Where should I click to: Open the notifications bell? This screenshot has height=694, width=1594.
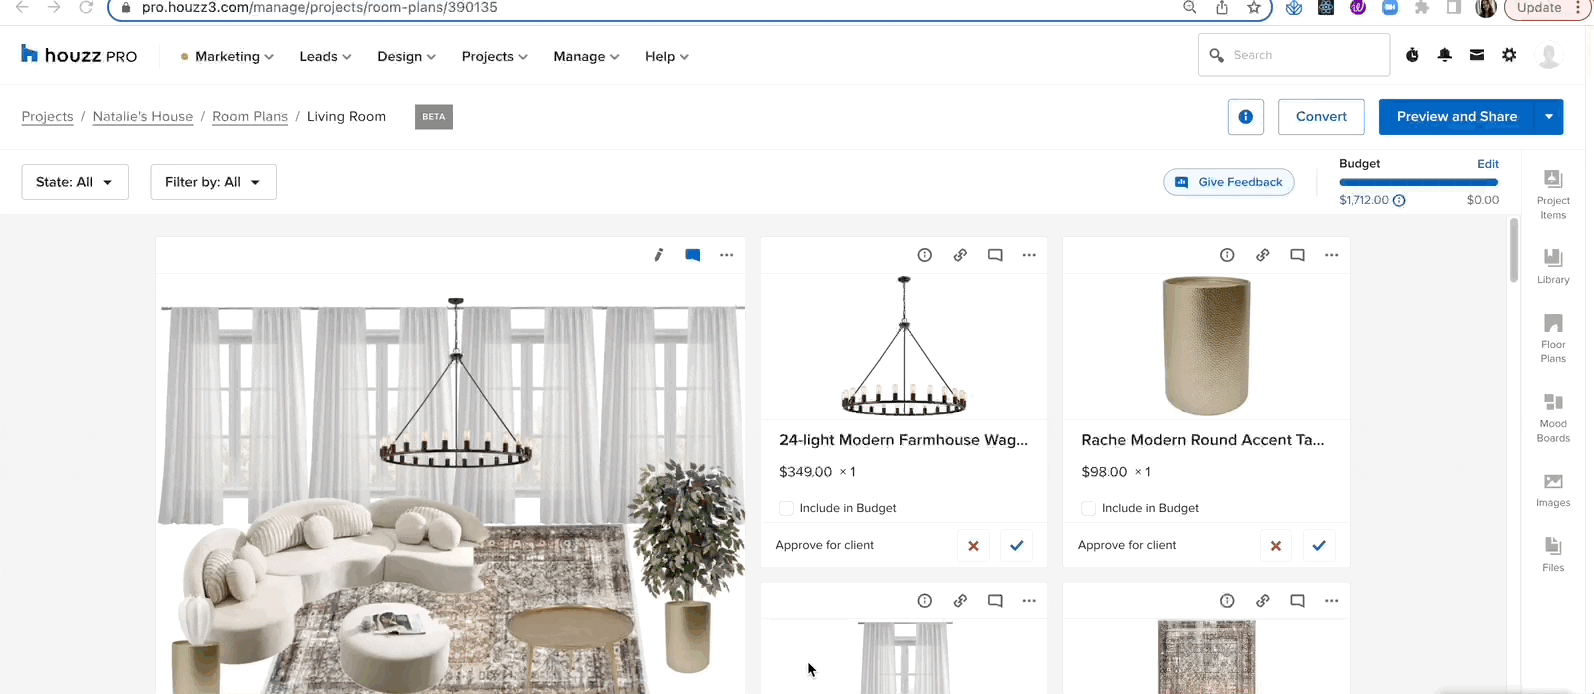click(1445, 55)
